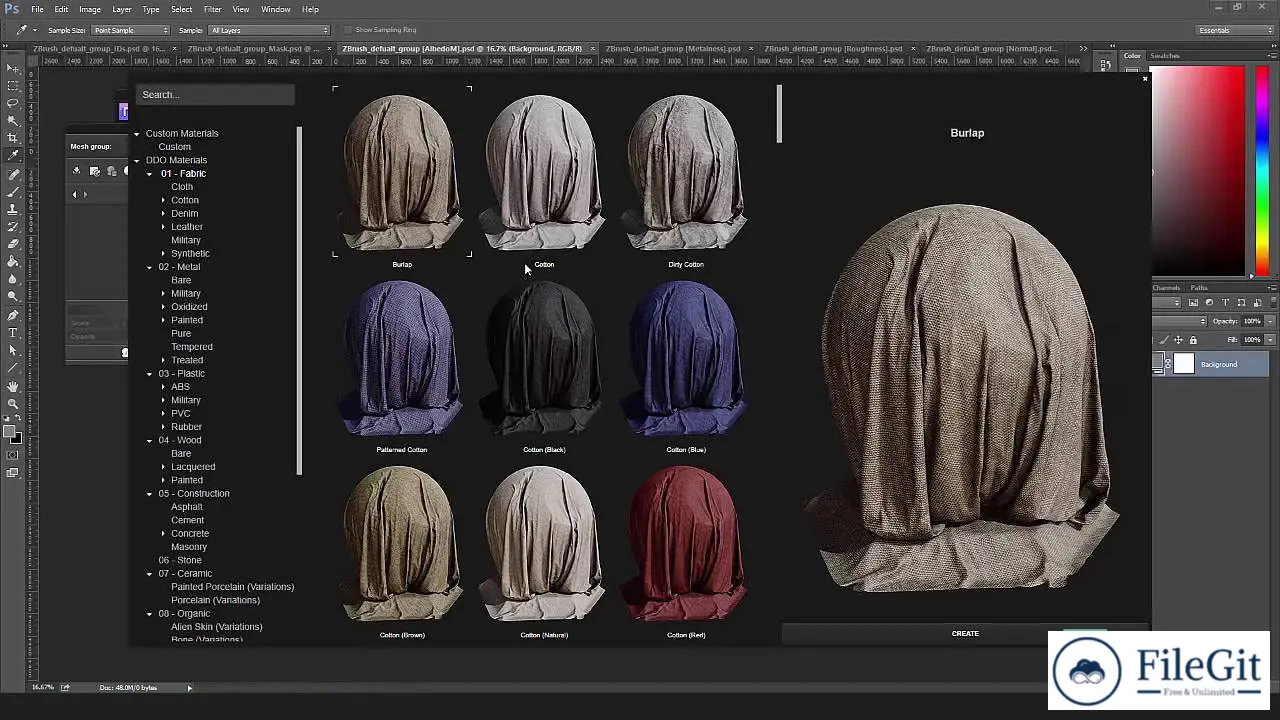1280x720 pixels.
Task: Select the Magic Wand tool
Action: click(x=13, y=121)
